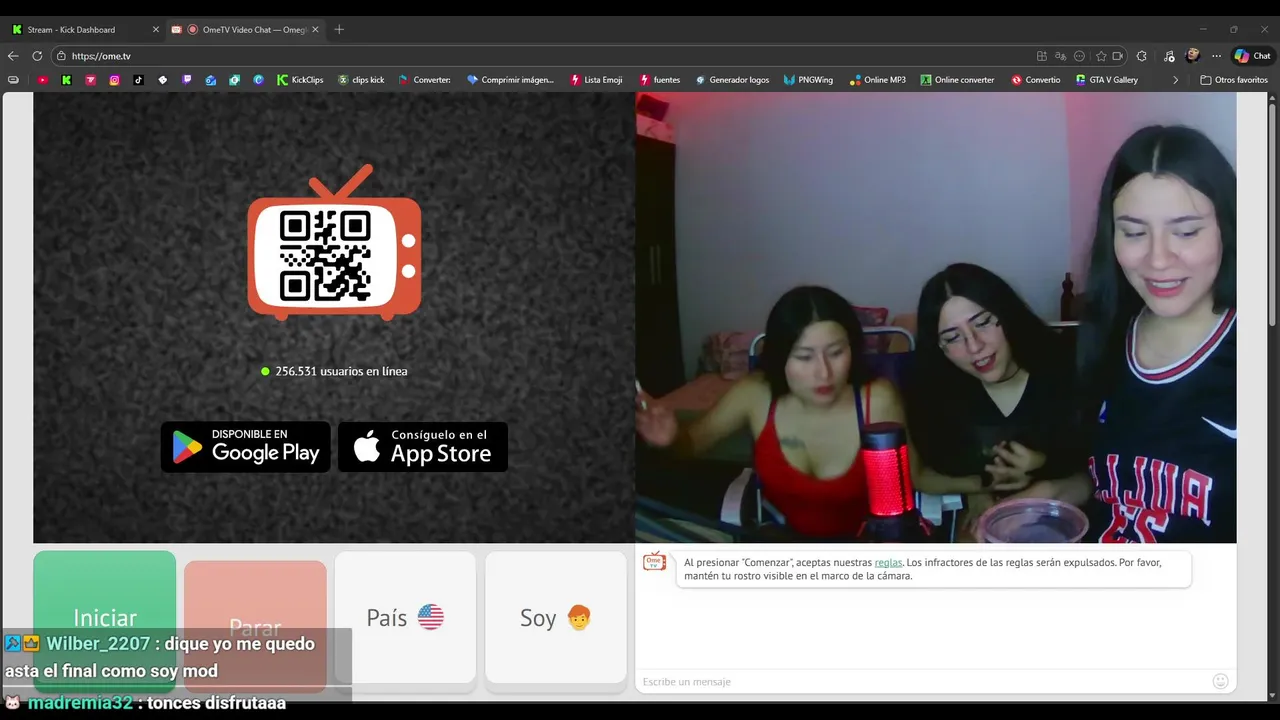Open the Google Play download badge
The width and height of the screenshot is (1280, 720).
pyautogui.click(x=246, y=446)
